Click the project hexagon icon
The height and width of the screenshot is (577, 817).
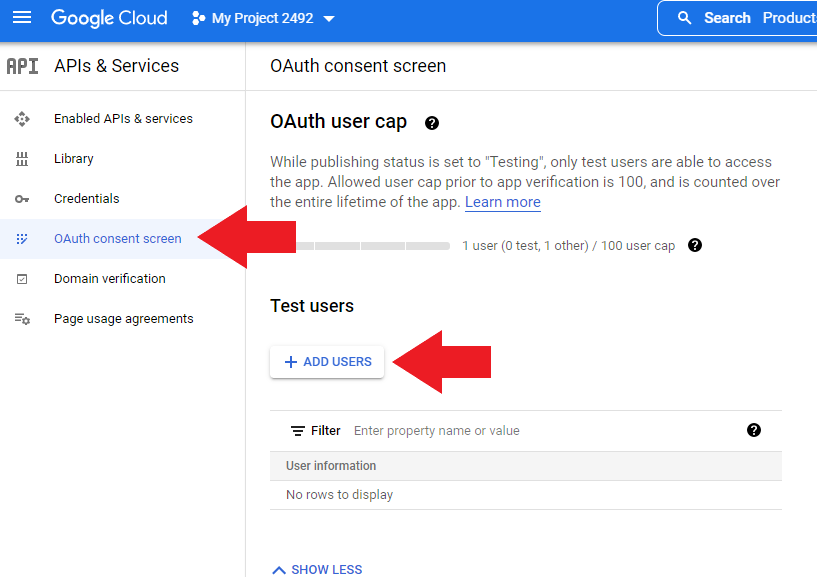(198, 18)
